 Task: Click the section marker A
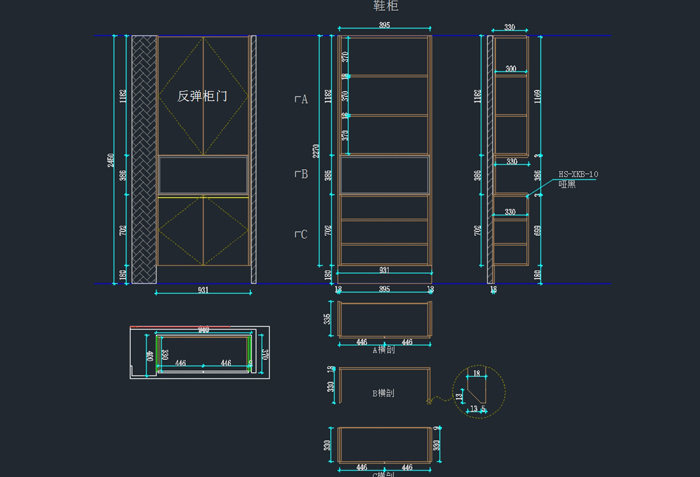(300, 99)
